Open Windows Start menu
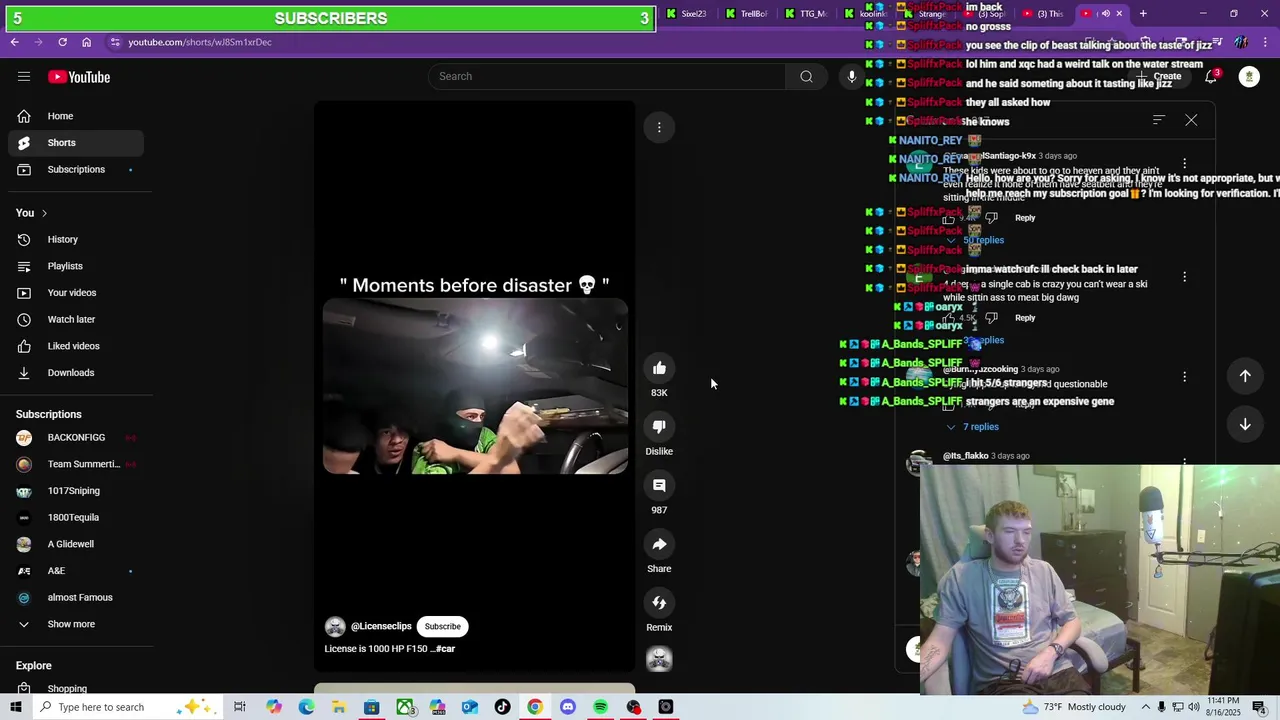 tap(15, 707)
